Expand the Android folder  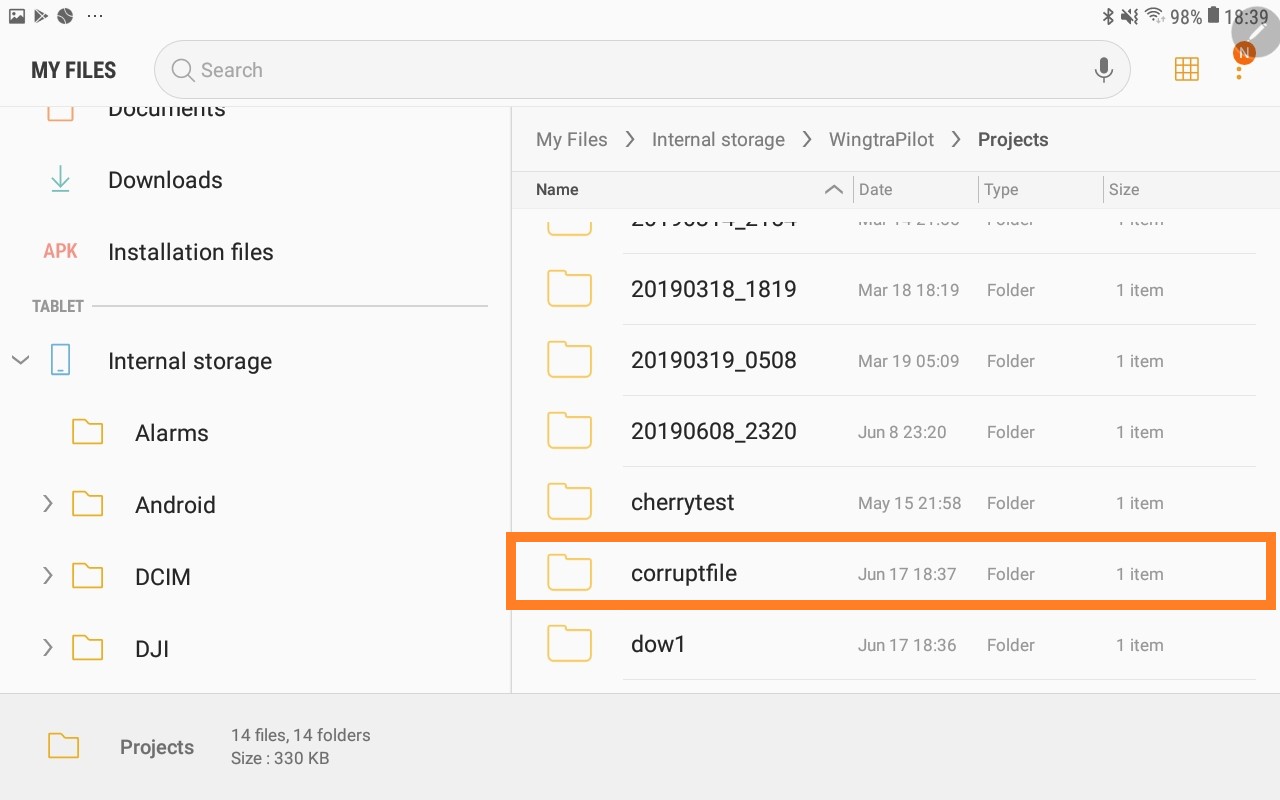pos(47,505)
